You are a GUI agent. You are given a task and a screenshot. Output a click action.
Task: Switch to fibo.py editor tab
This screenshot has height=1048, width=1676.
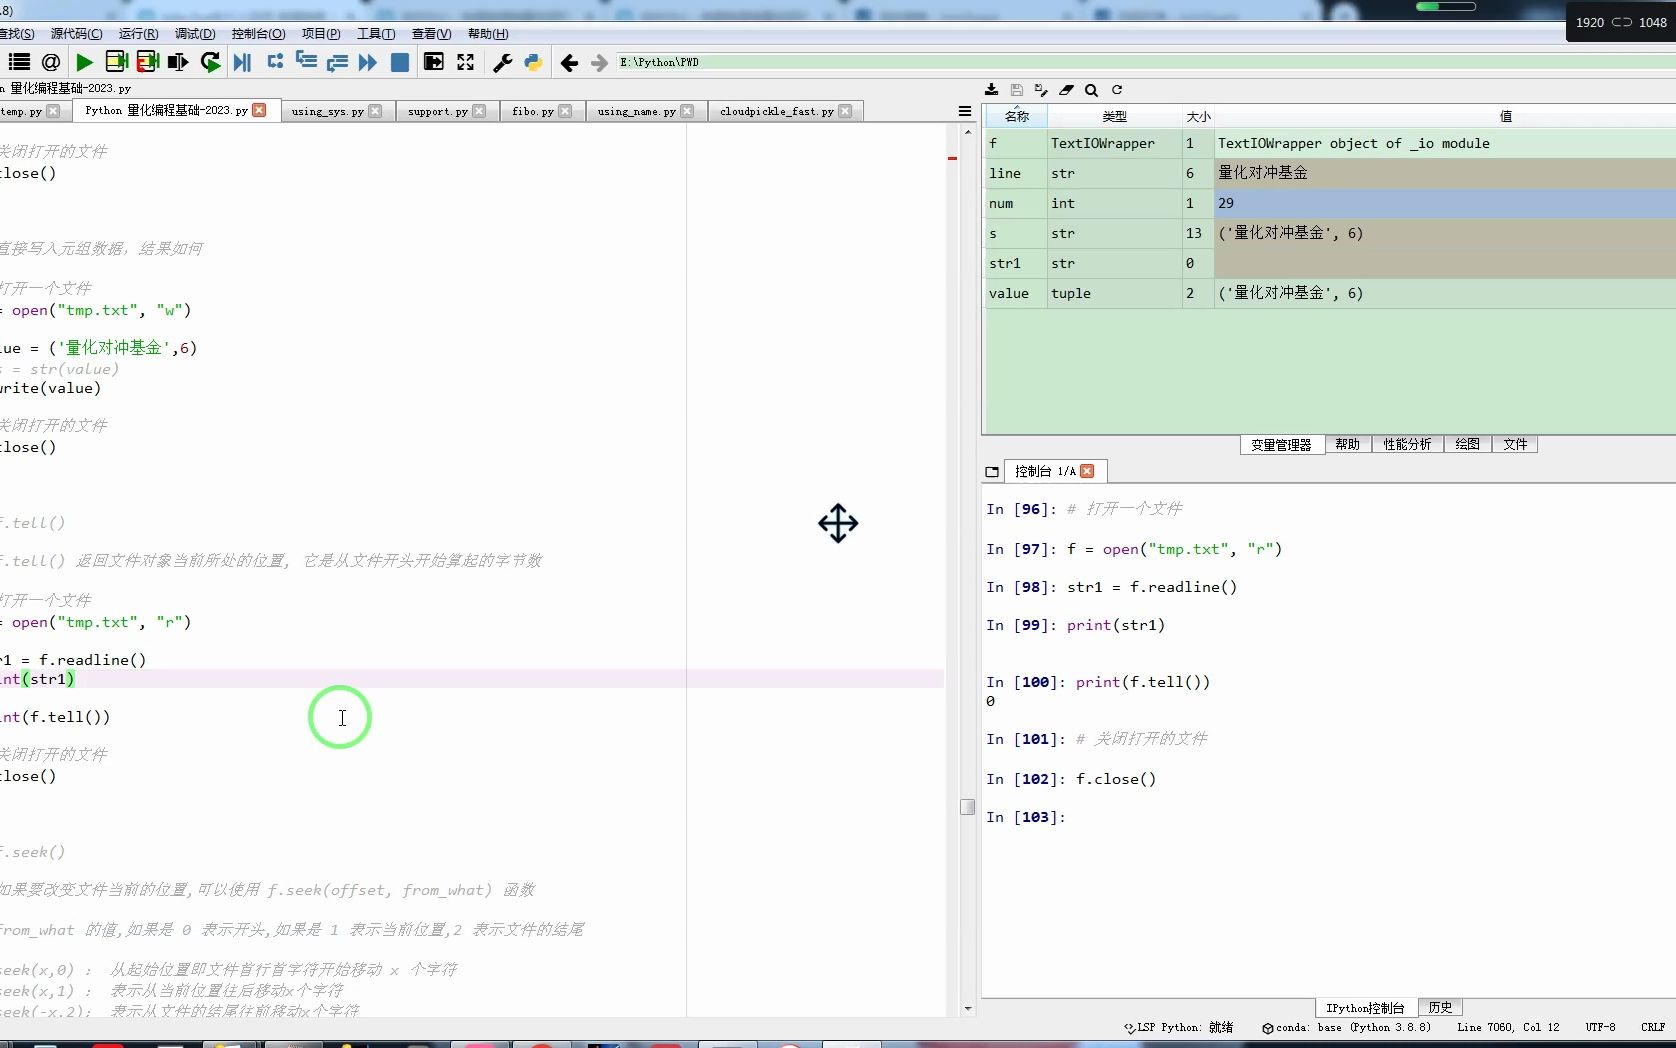coord(532,111)
